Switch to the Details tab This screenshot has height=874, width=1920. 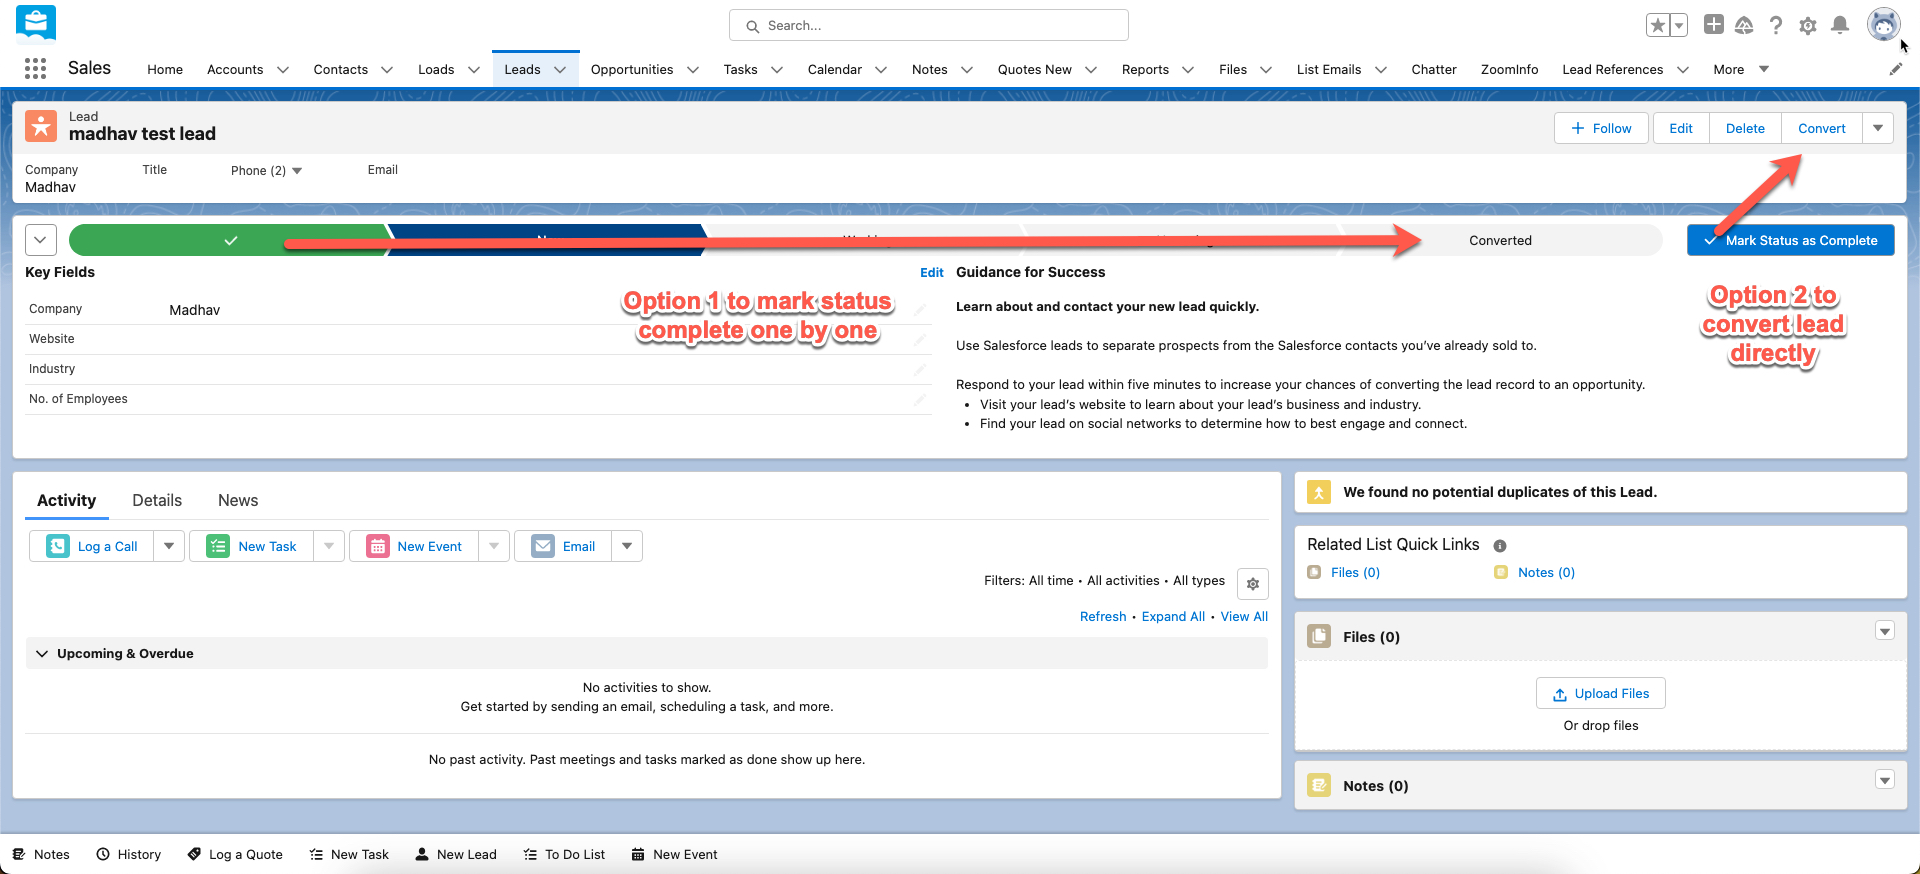point(157,500)
